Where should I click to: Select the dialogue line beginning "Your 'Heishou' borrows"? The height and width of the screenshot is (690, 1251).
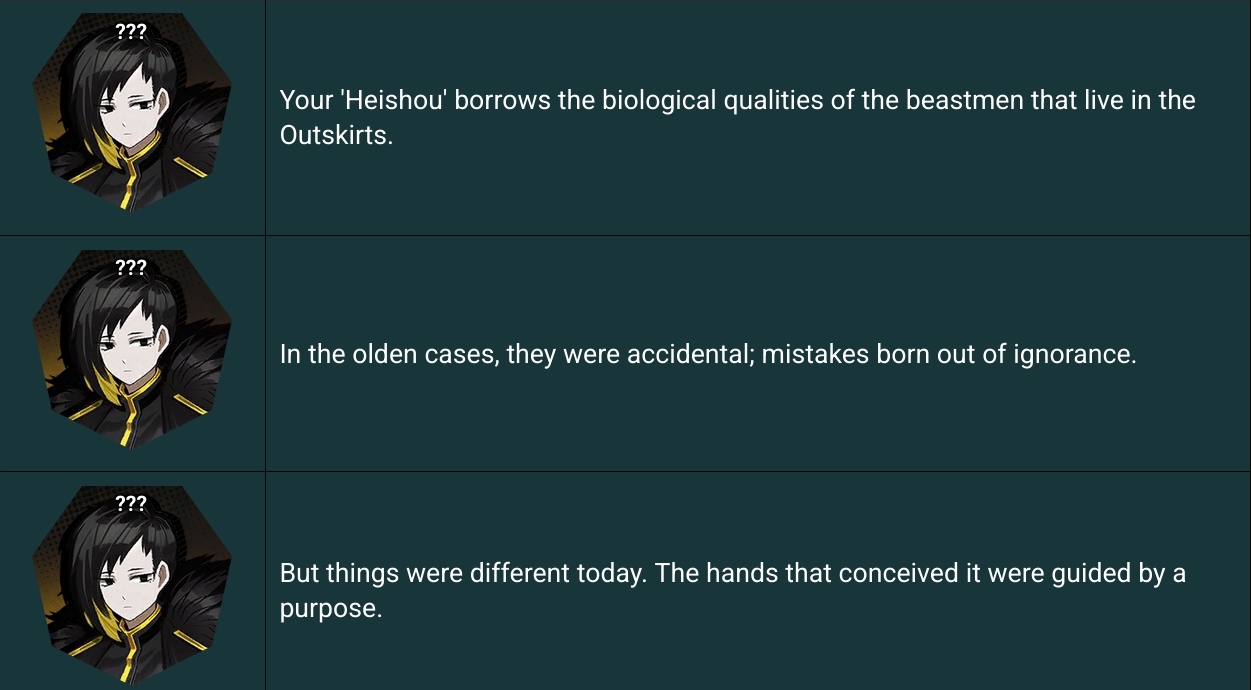coord(737,118)
